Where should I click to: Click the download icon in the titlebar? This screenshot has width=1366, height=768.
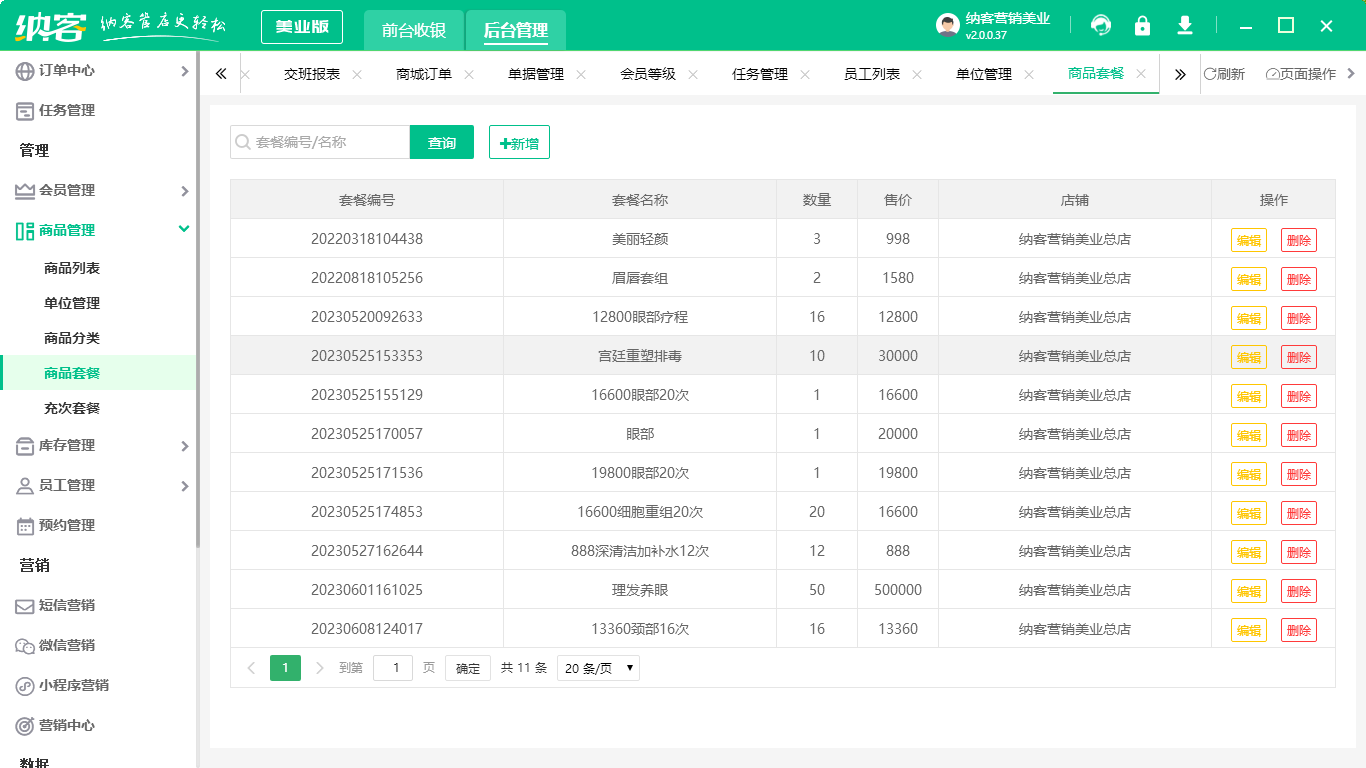point(1184,25)
